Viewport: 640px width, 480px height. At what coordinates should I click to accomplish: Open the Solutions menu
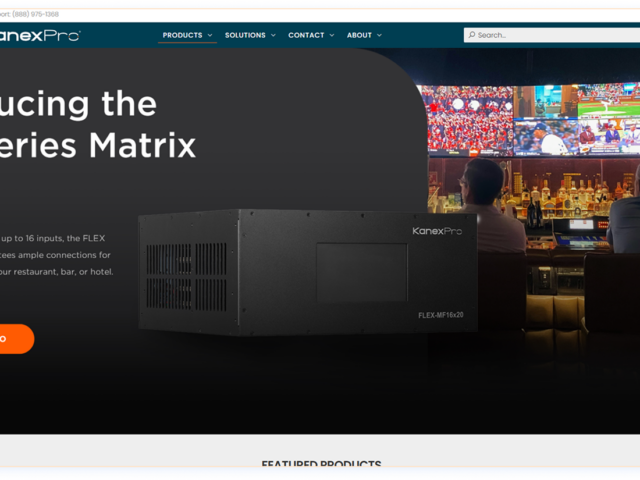(245, 35)
